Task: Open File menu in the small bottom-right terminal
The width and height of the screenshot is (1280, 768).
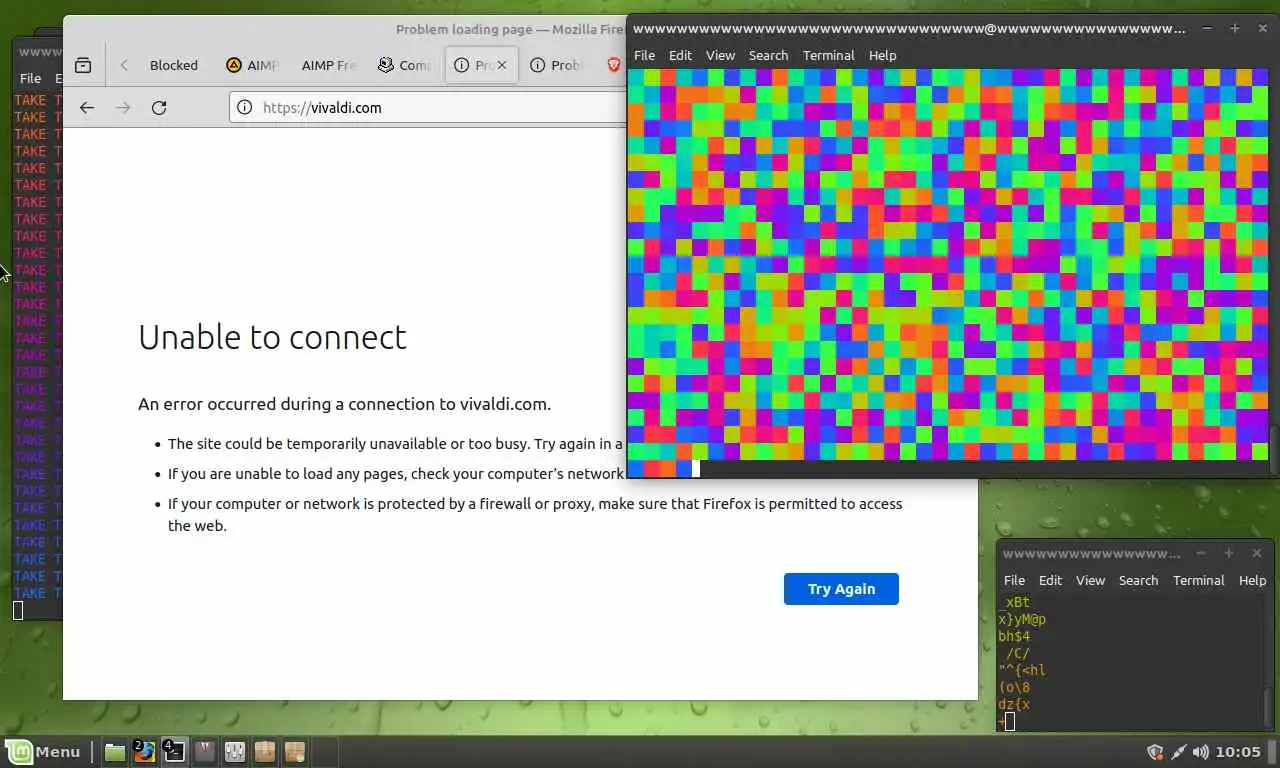Action: [x=1014, y=580]
